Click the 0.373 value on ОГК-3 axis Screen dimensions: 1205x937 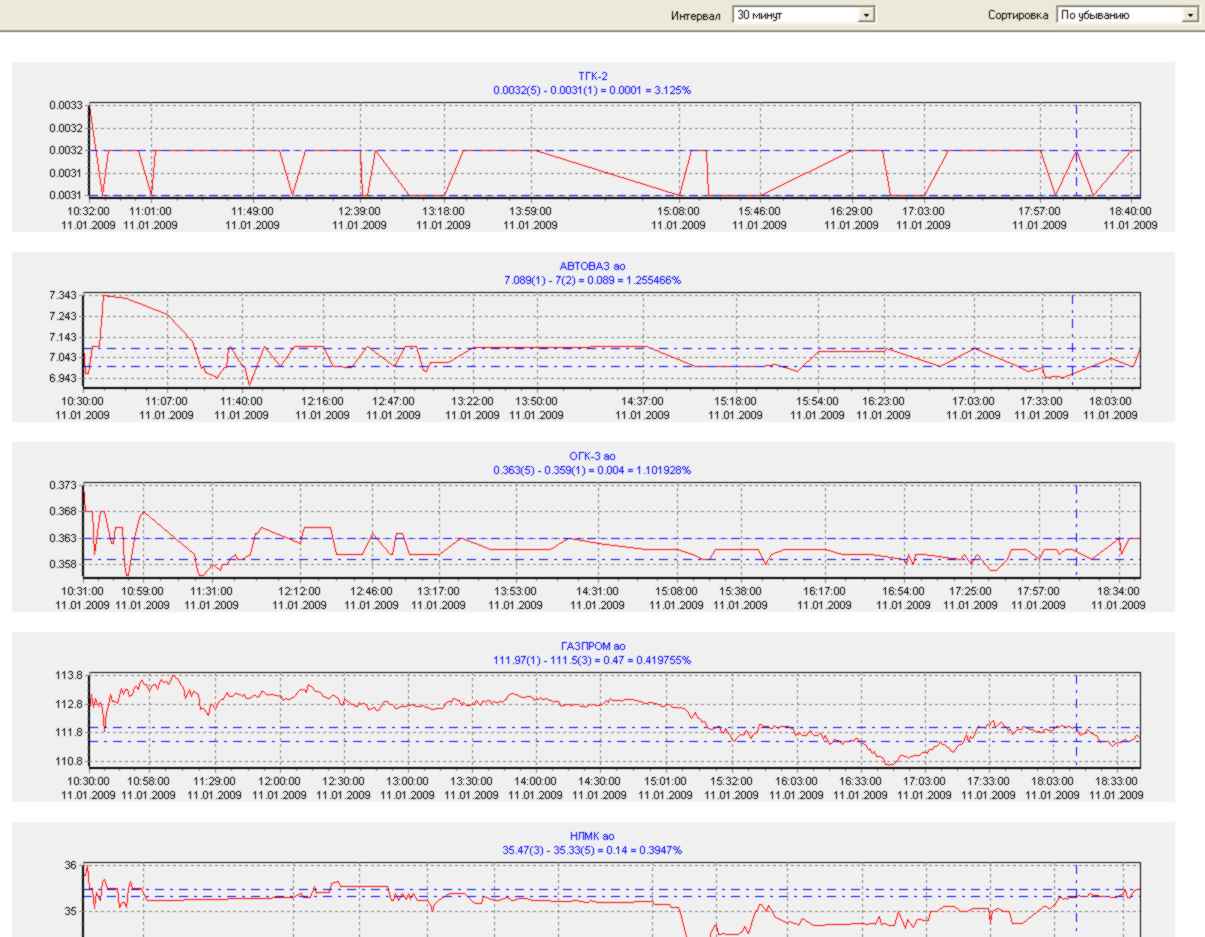(63, 485)
